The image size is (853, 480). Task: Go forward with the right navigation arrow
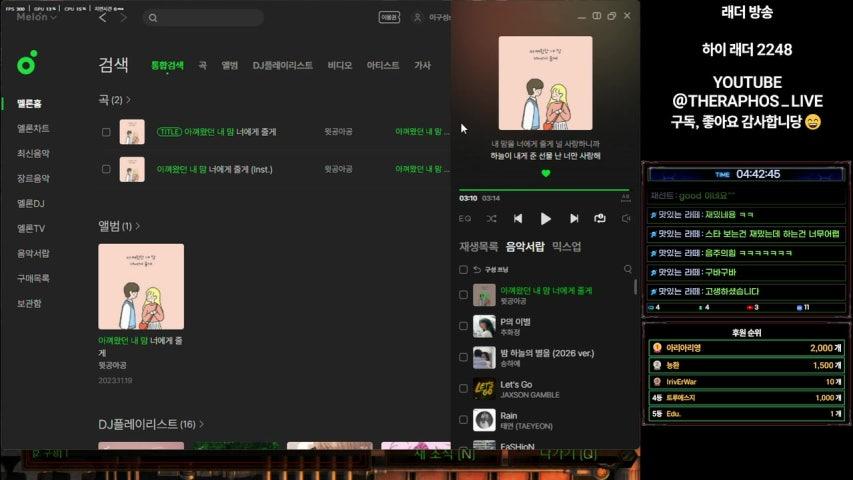[x=123, y=17]
